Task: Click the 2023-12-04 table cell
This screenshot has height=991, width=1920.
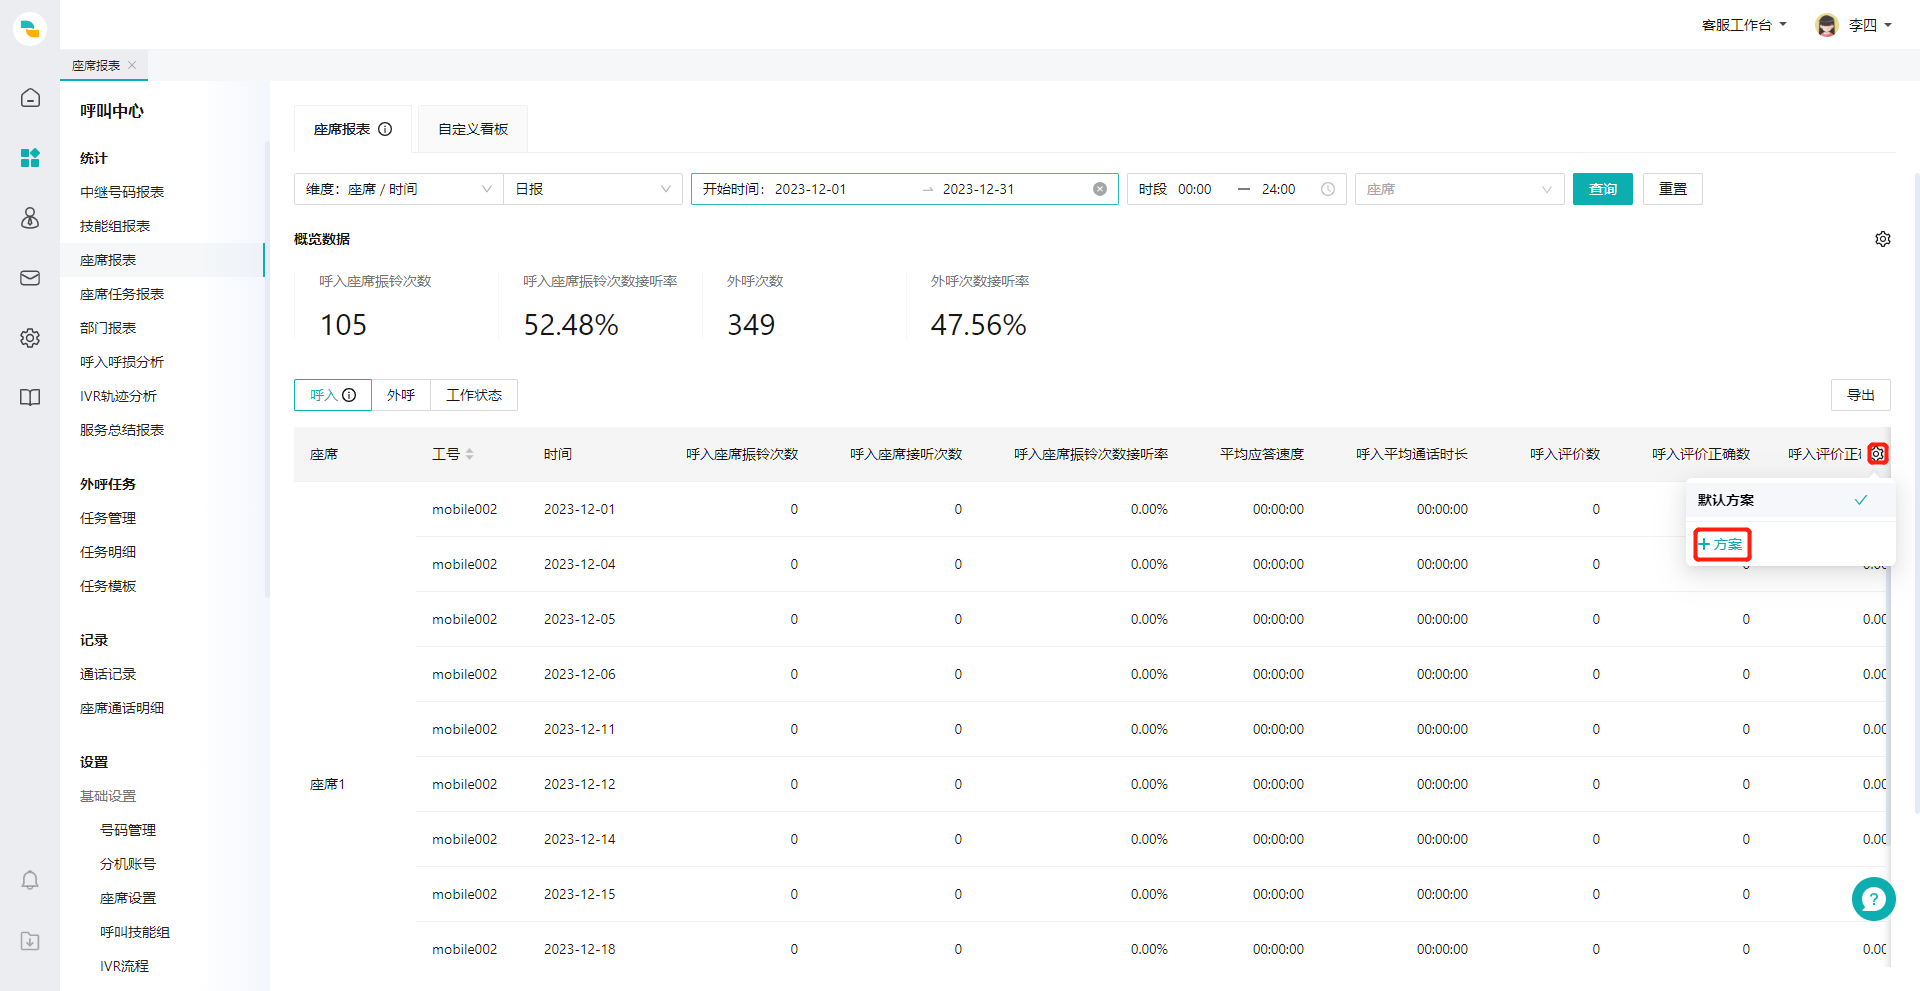Action: (580, 564)
